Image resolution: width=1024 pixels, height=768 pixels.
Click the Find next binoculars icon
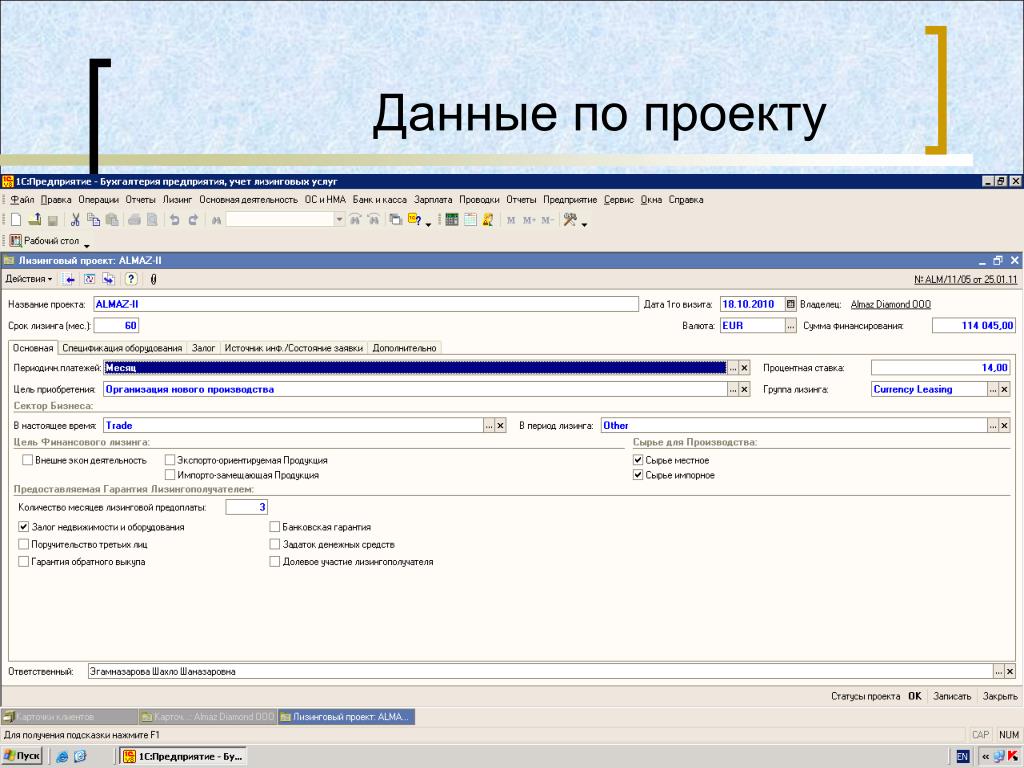point(355,220)
